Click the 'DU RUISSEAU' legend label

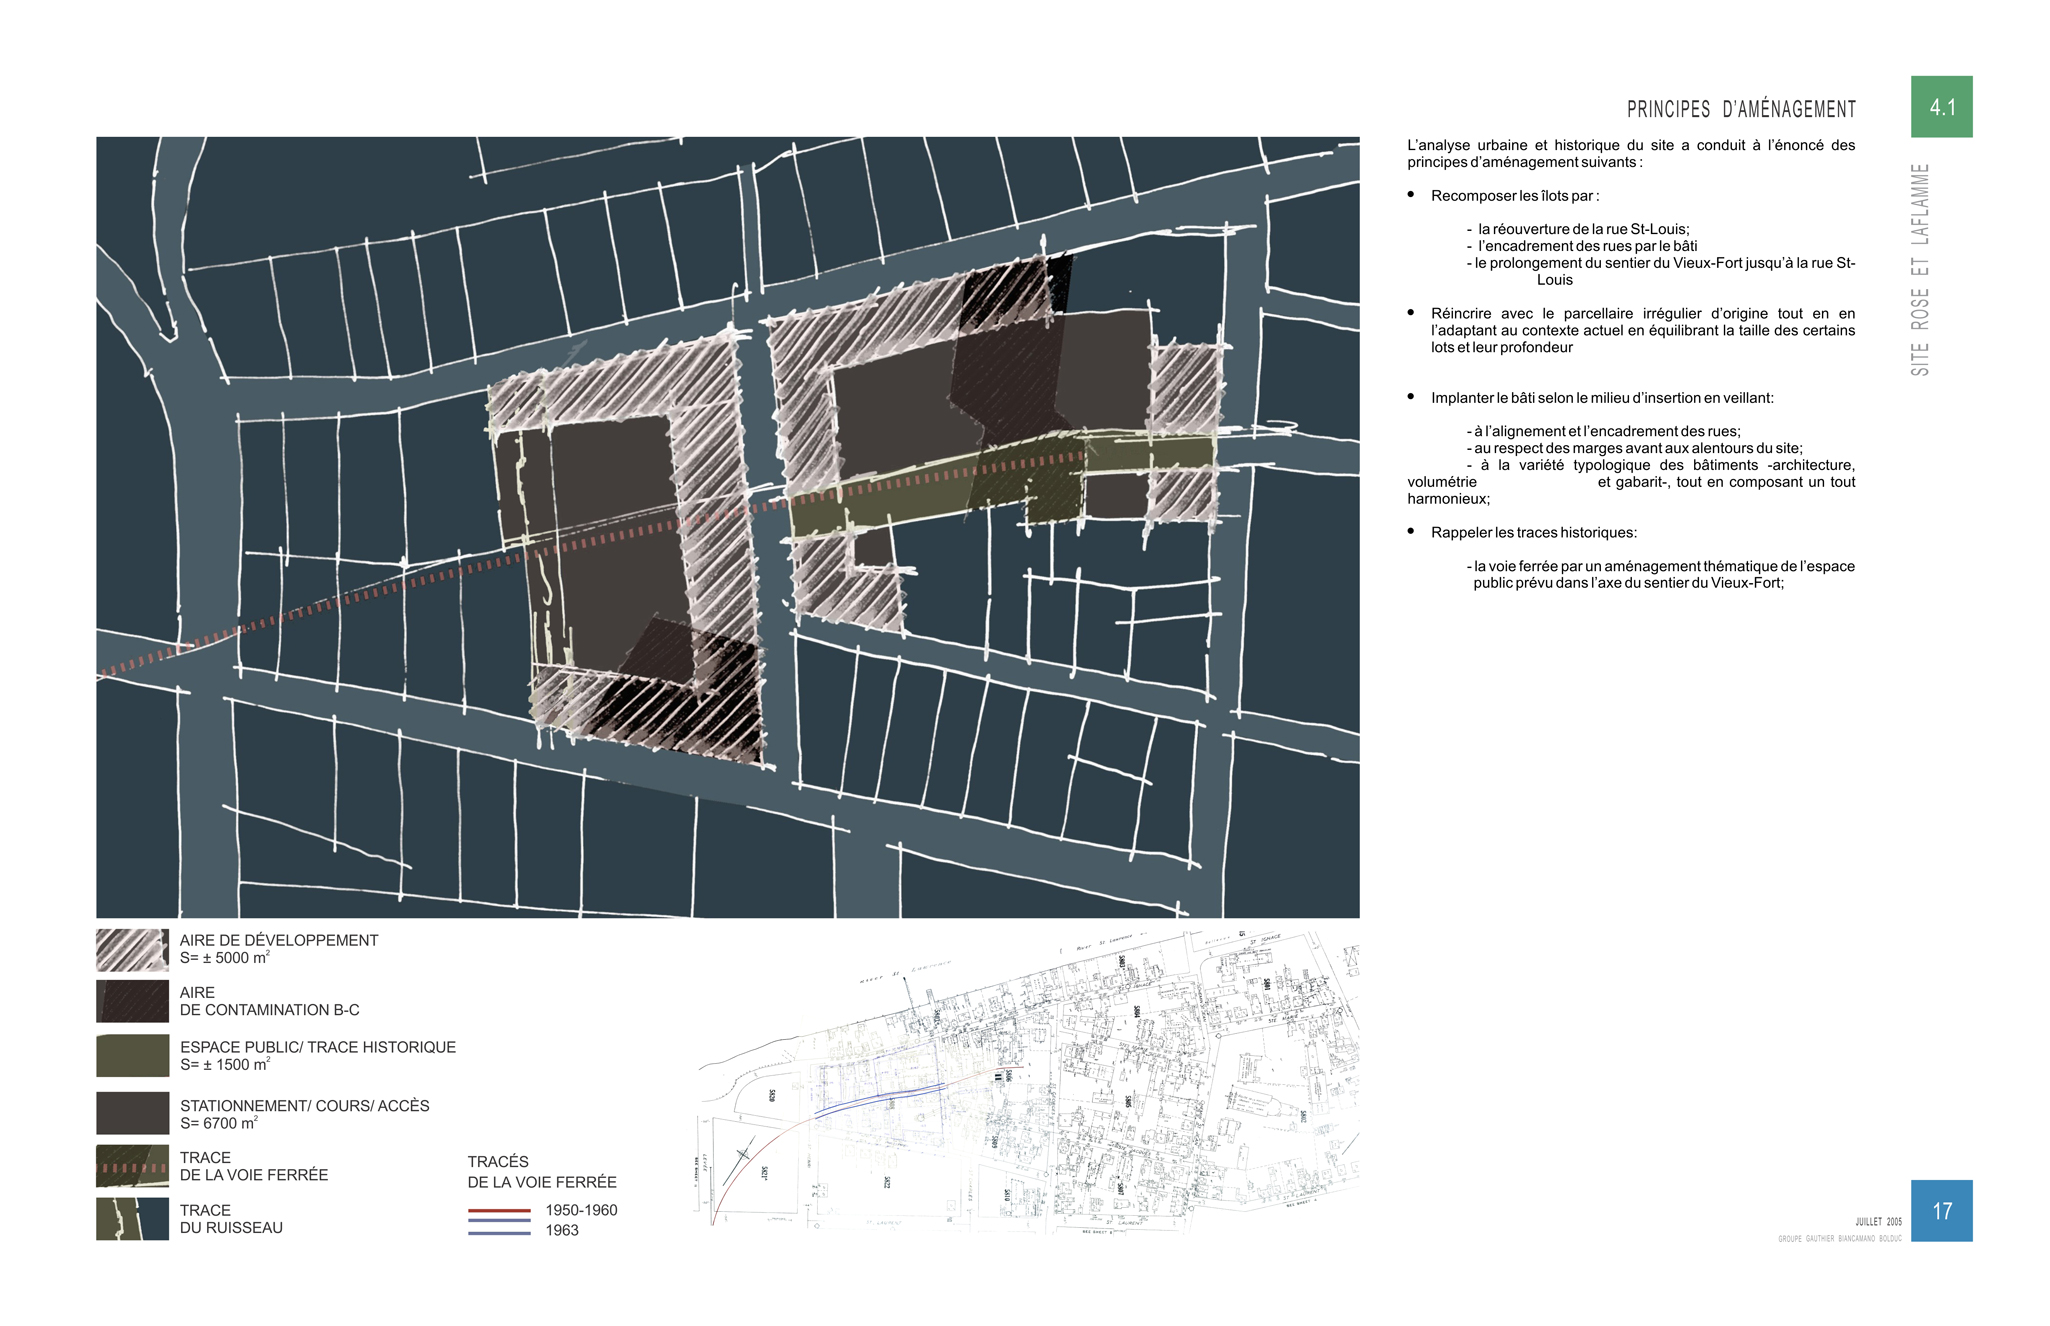(232, 1228)
